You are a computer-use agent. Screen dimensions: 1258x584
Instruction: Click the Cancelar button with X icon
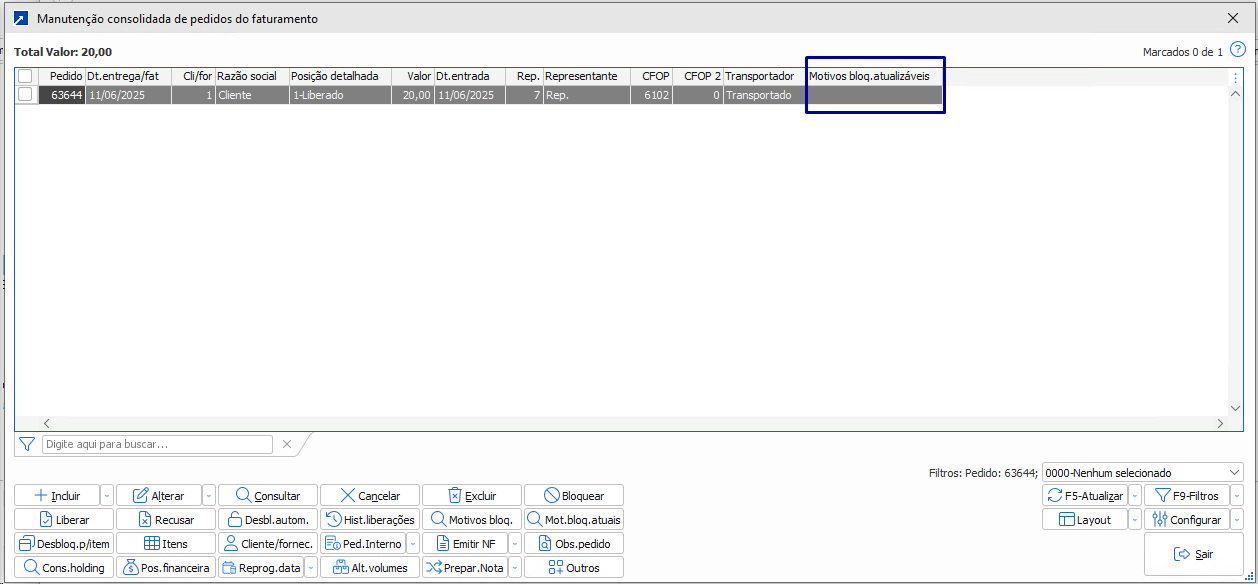point(370,495)
